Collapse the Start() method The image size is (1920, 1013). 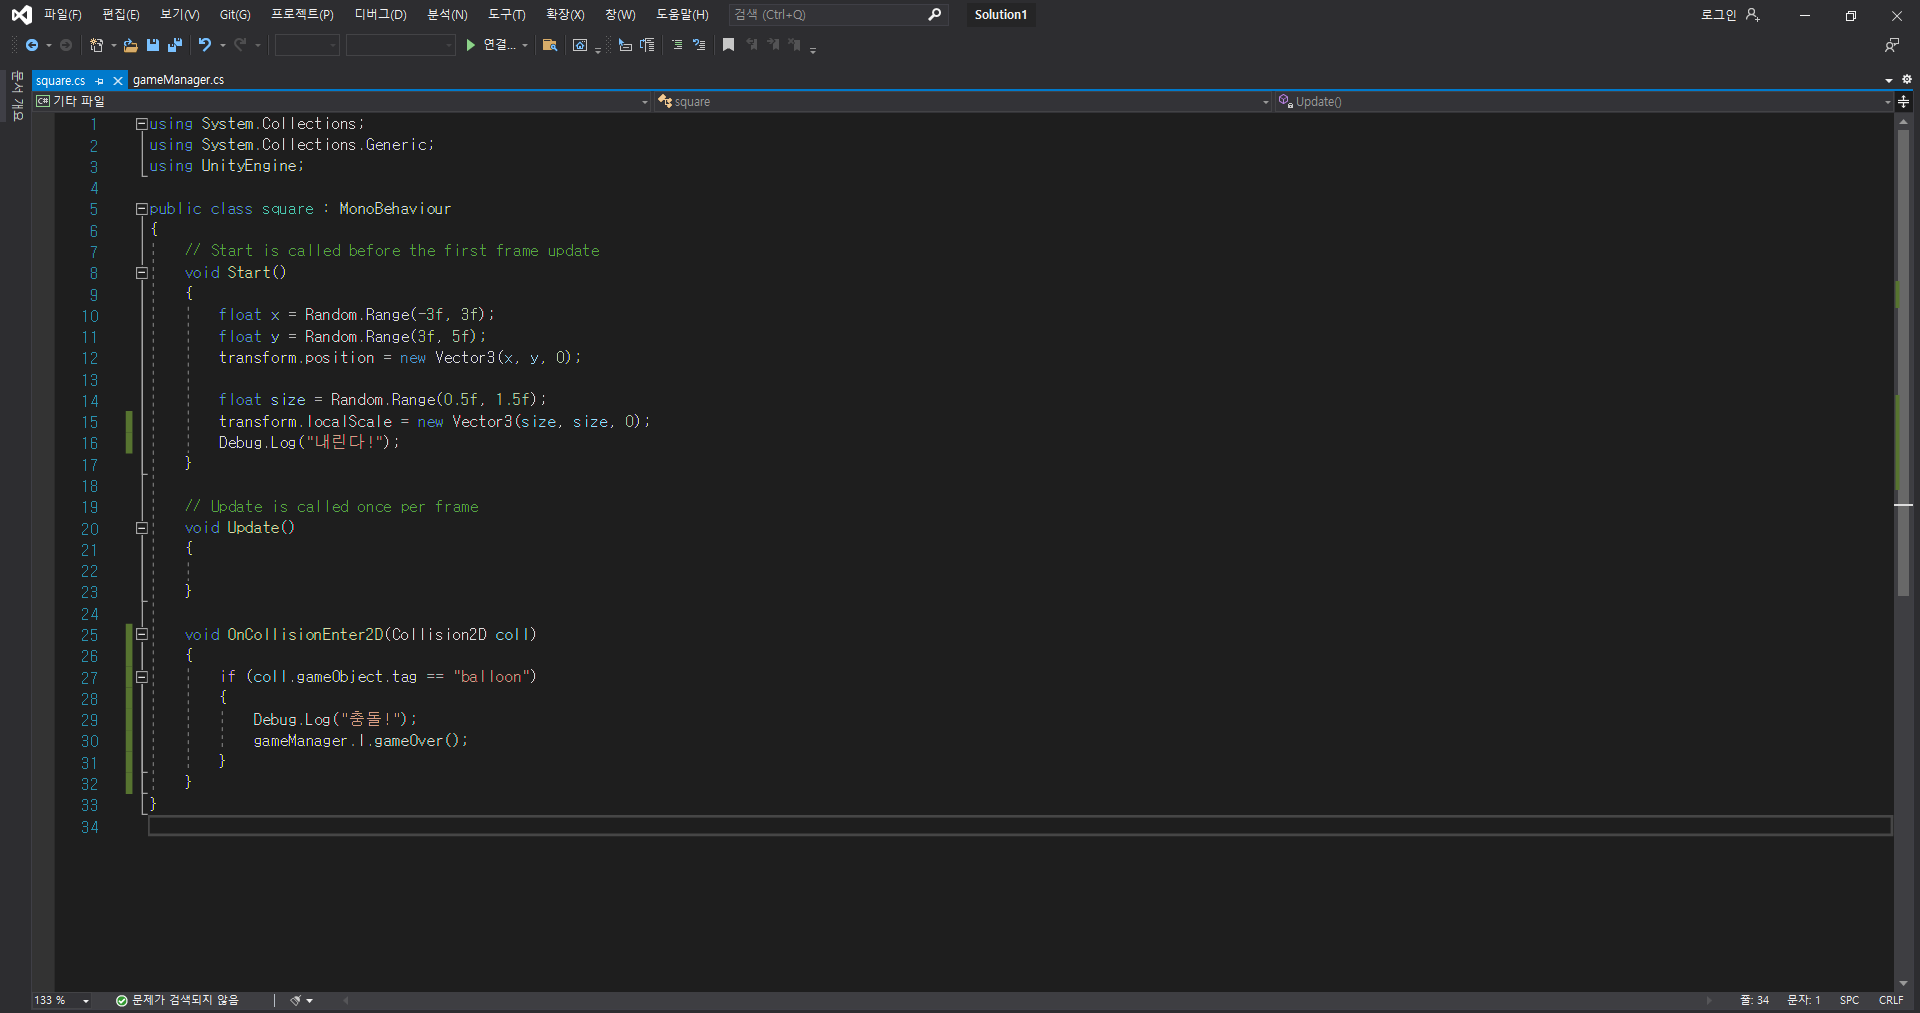point(141,273)
